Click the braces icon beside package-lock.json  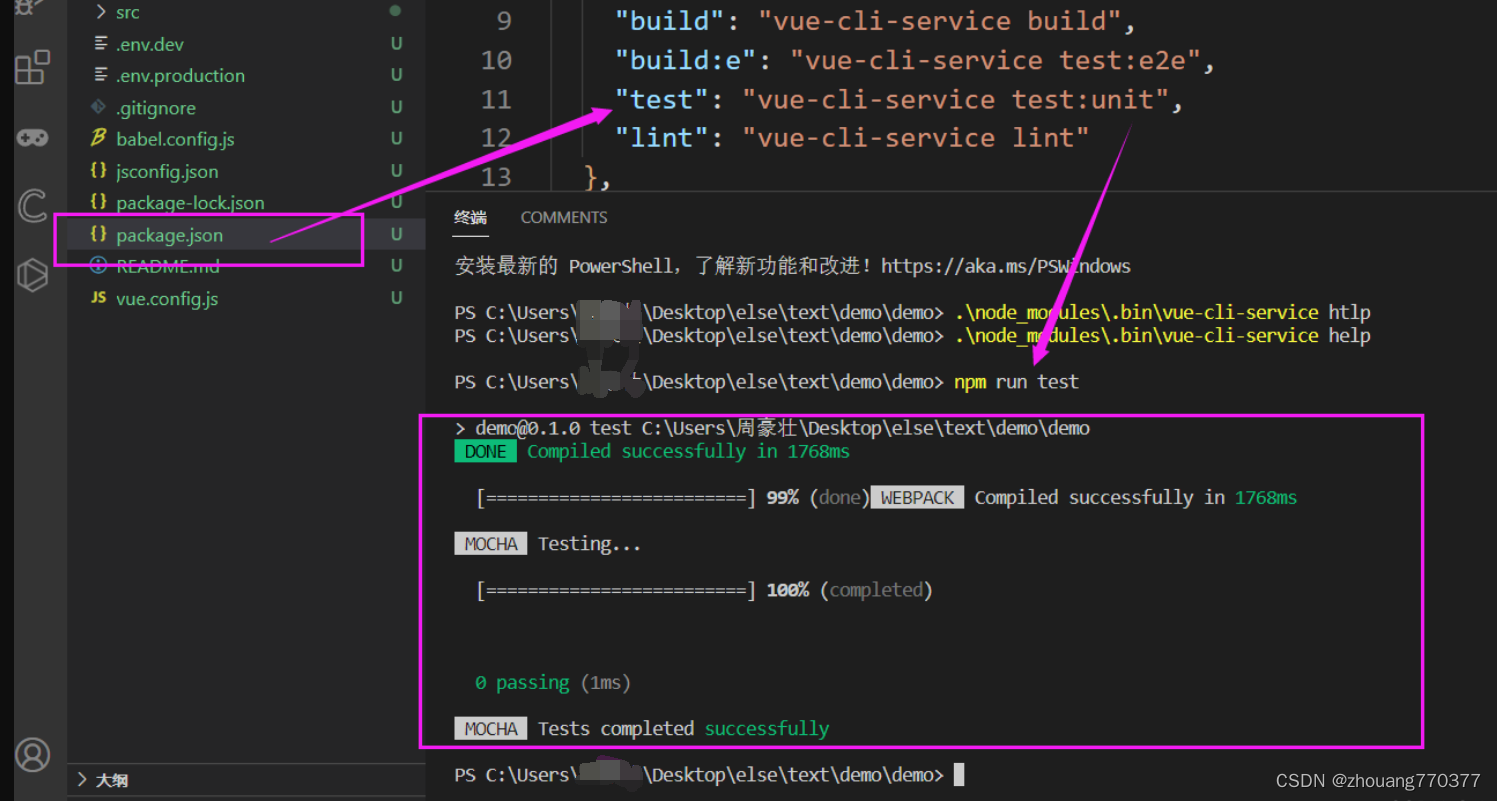98,202
